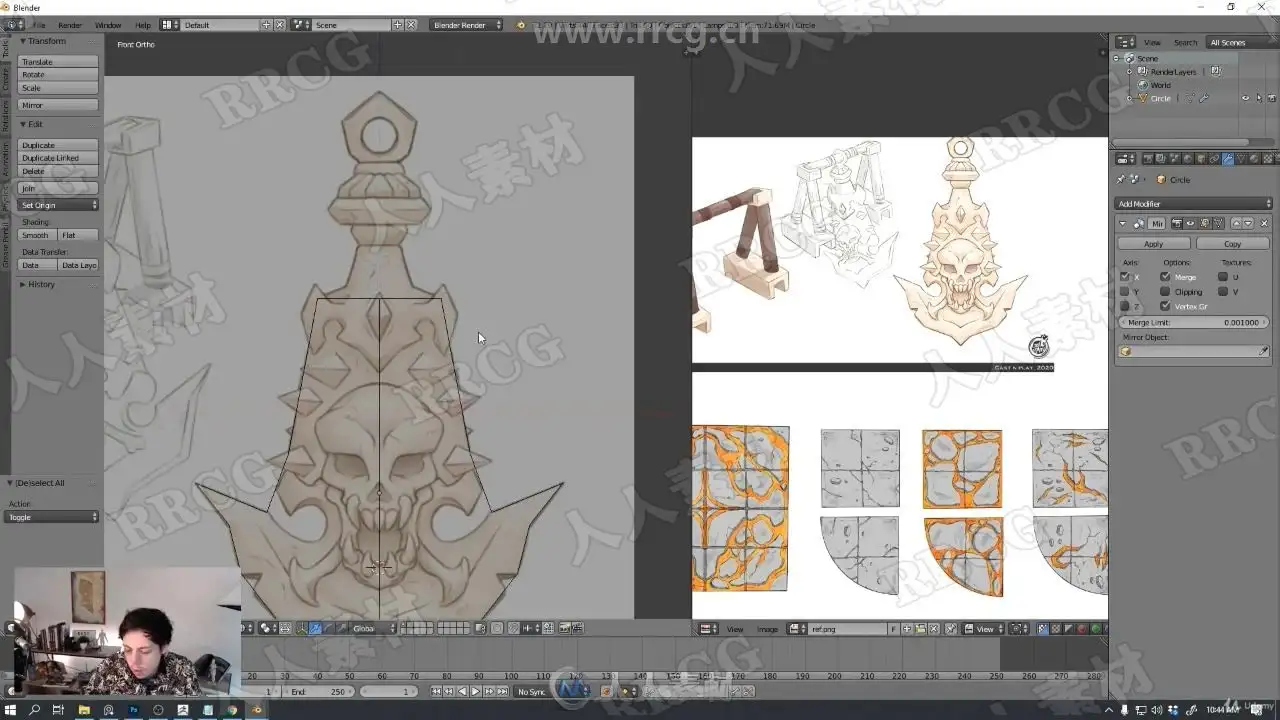Remove the Mirror modifier with X icon

point(1264,223)
